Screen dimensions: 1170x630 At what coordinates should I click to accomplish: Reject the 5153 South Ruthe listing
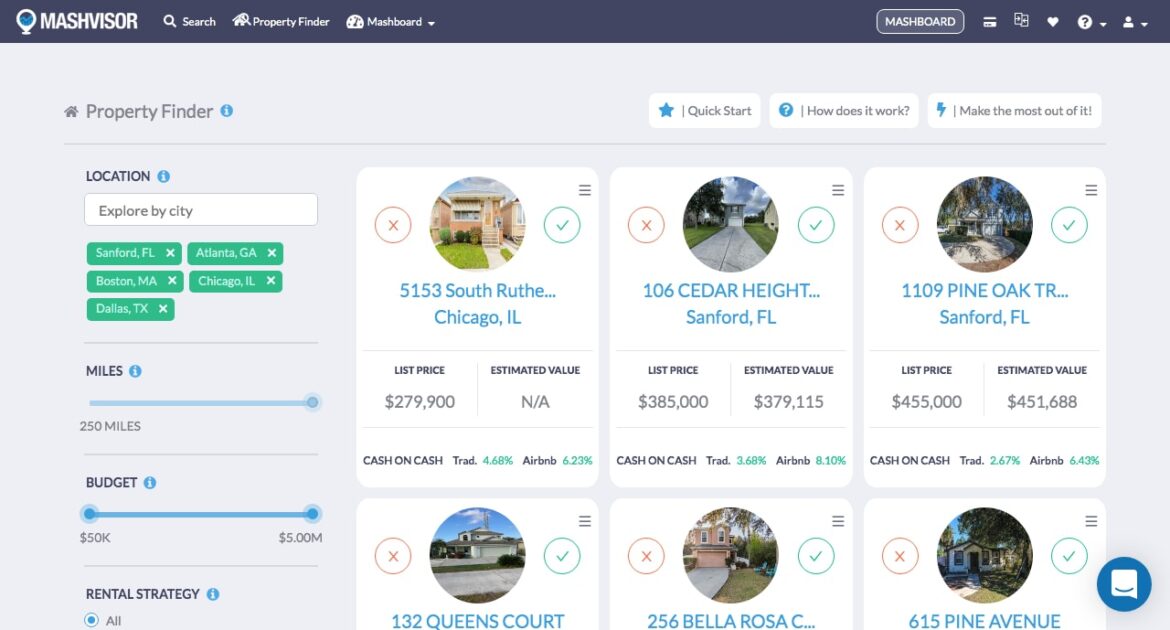(392, 225)
